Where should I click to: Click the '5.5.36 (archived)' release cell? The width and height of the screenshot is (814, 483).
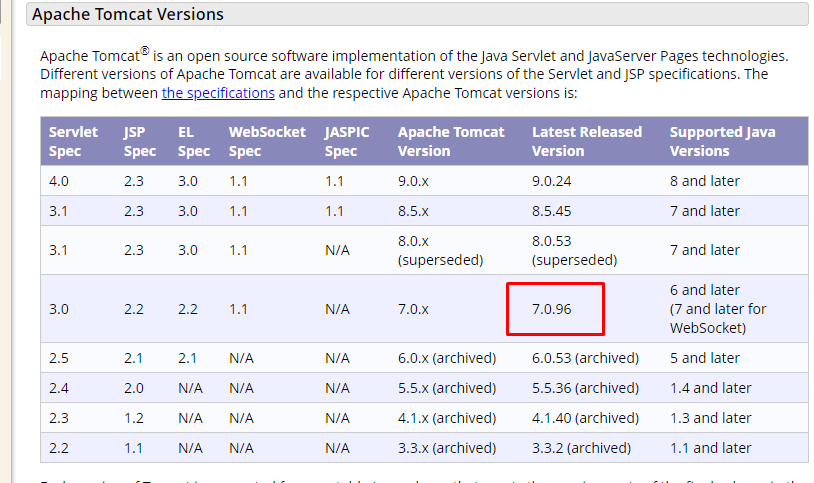coord(585,388)
